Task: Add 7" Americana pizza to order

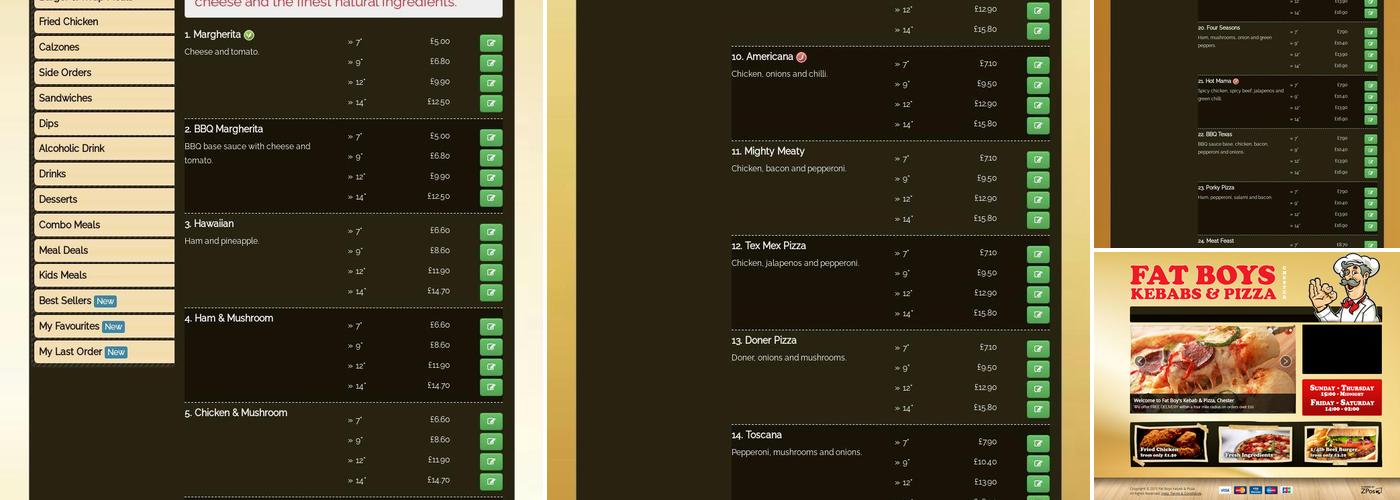Action: click(1038, 65)
